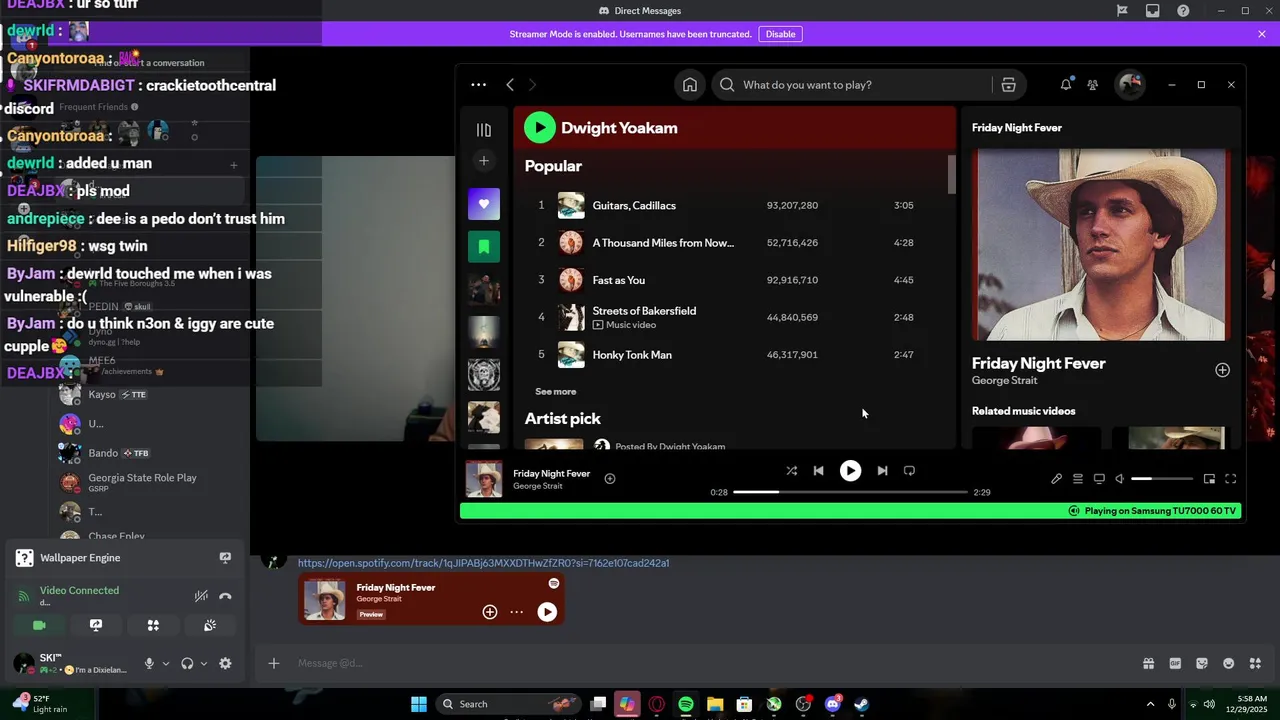Mute Discord microphone
The height and width of the screenshot is (720, 1280).
149,663
